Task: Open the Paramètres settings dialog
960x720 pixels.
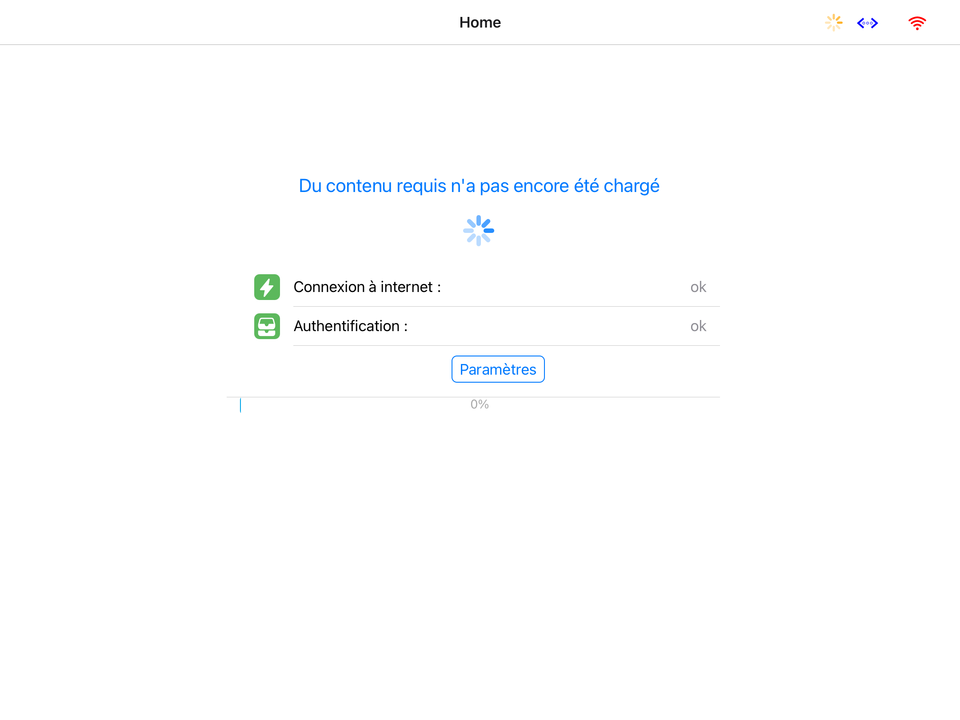Action: pos(498,369)
